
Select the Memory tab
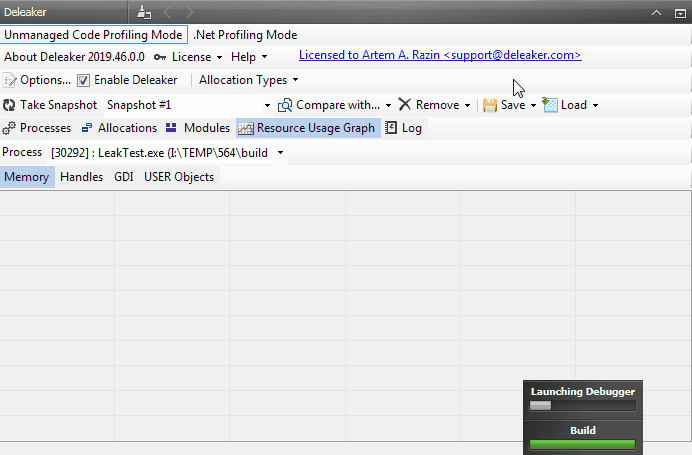27,177
